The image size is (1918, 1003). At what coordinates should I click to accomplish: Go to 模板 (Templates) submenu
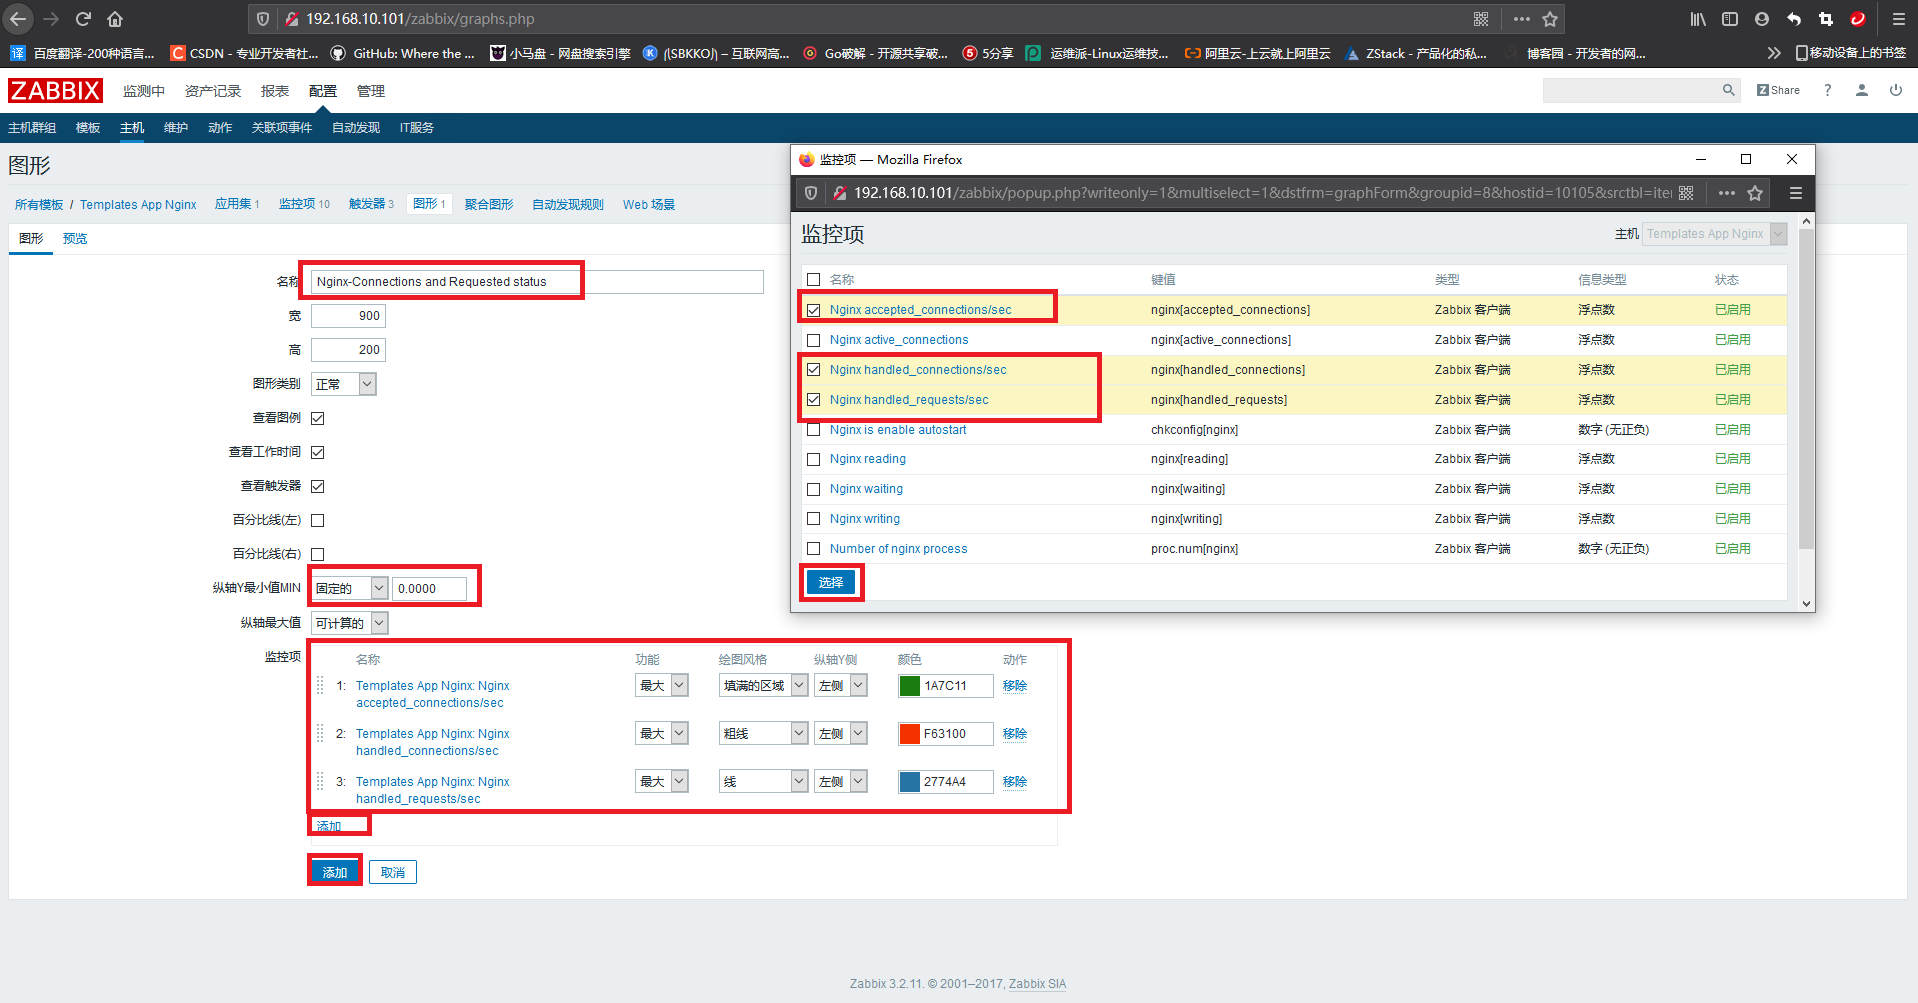pos(88,128)
